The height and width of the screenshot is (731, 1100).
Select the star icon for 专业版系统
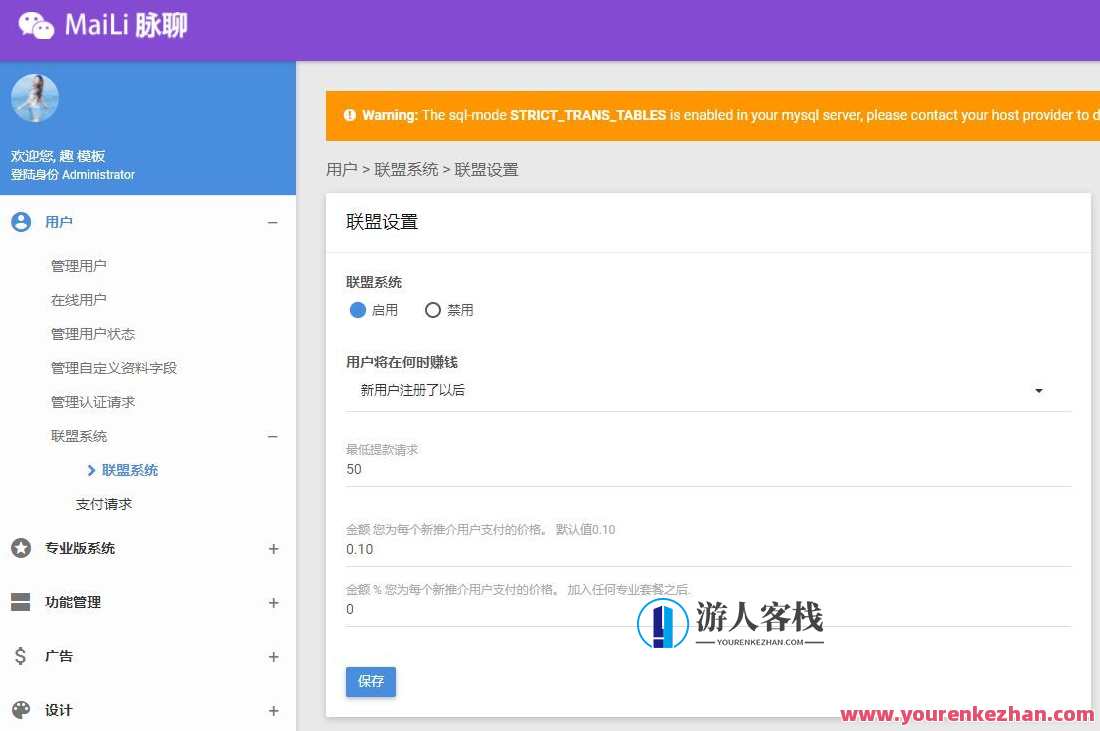(x=21, y=548)
